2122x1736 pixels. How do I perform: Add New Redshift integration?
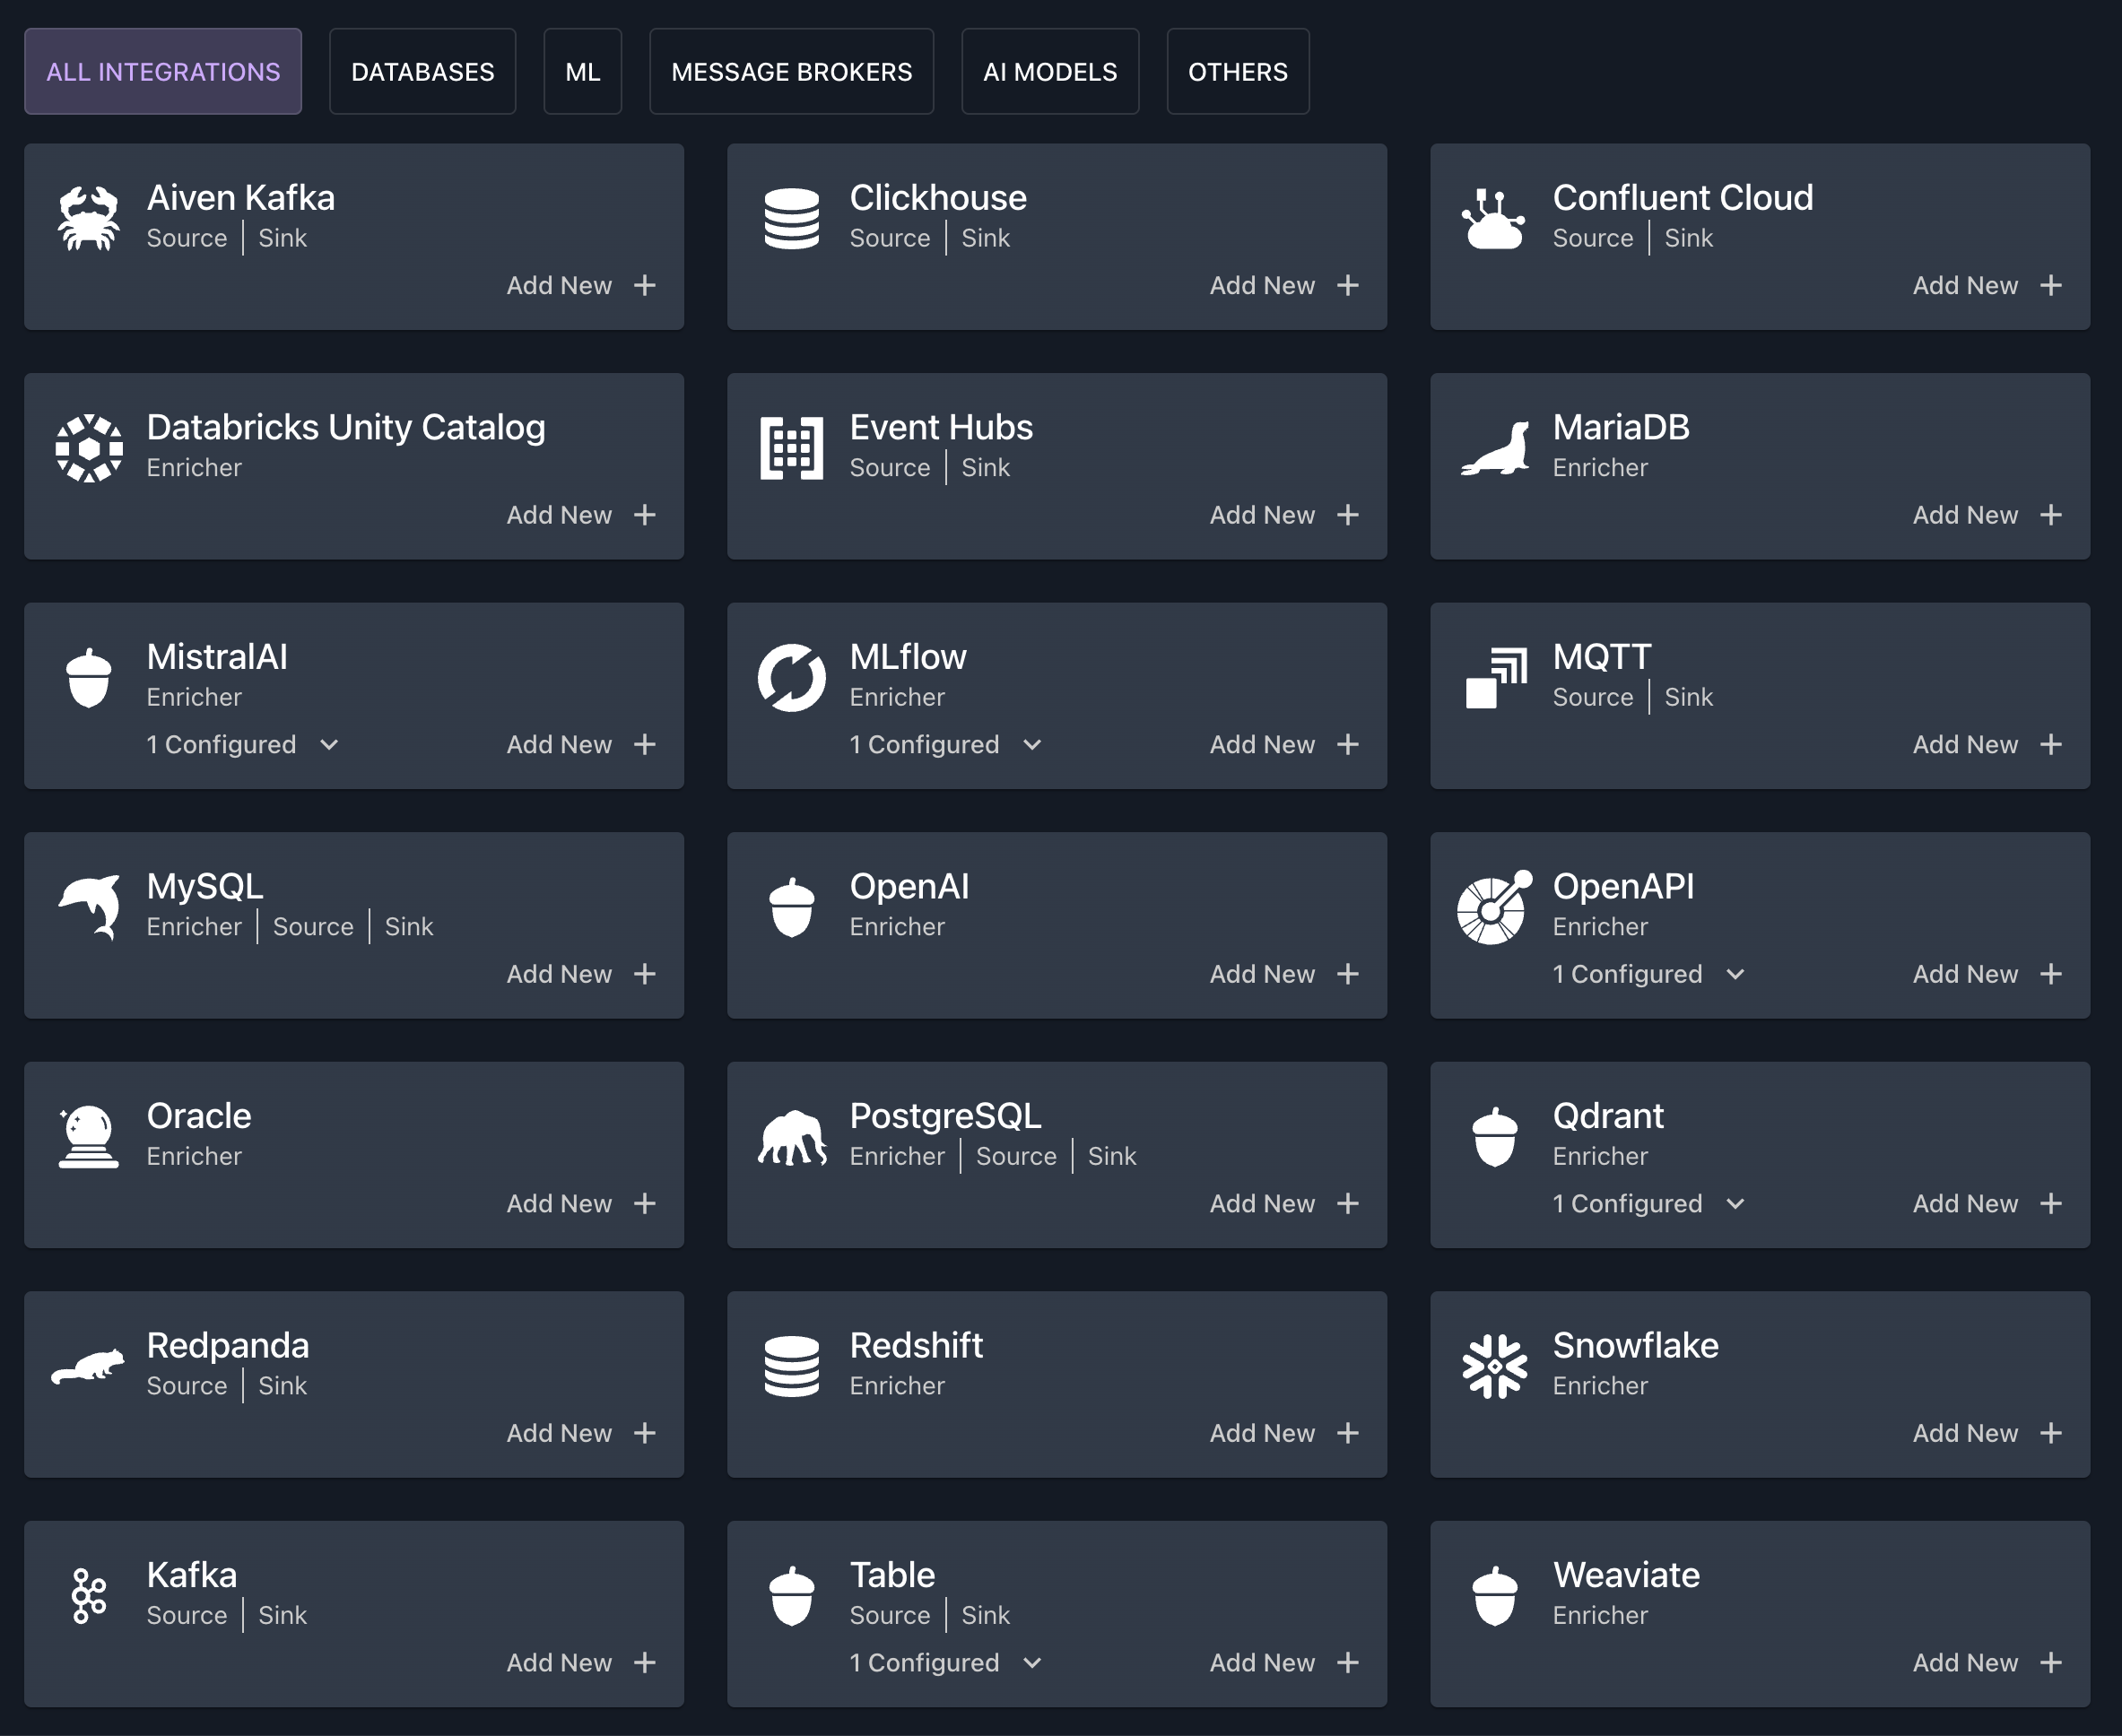[1284, 1433]
